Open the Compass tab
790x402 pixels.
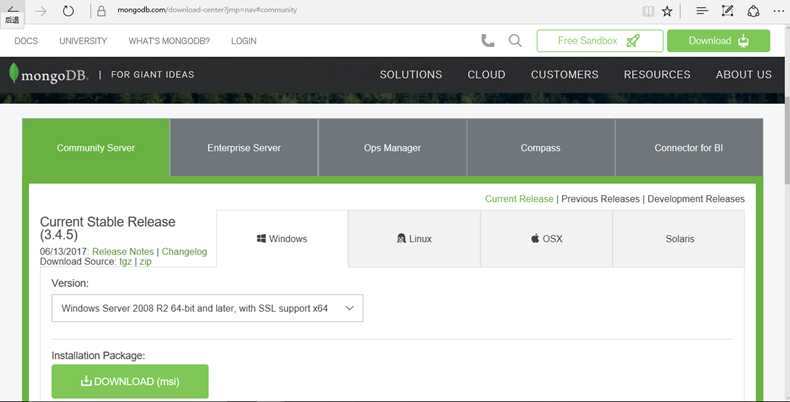(541, 148)
